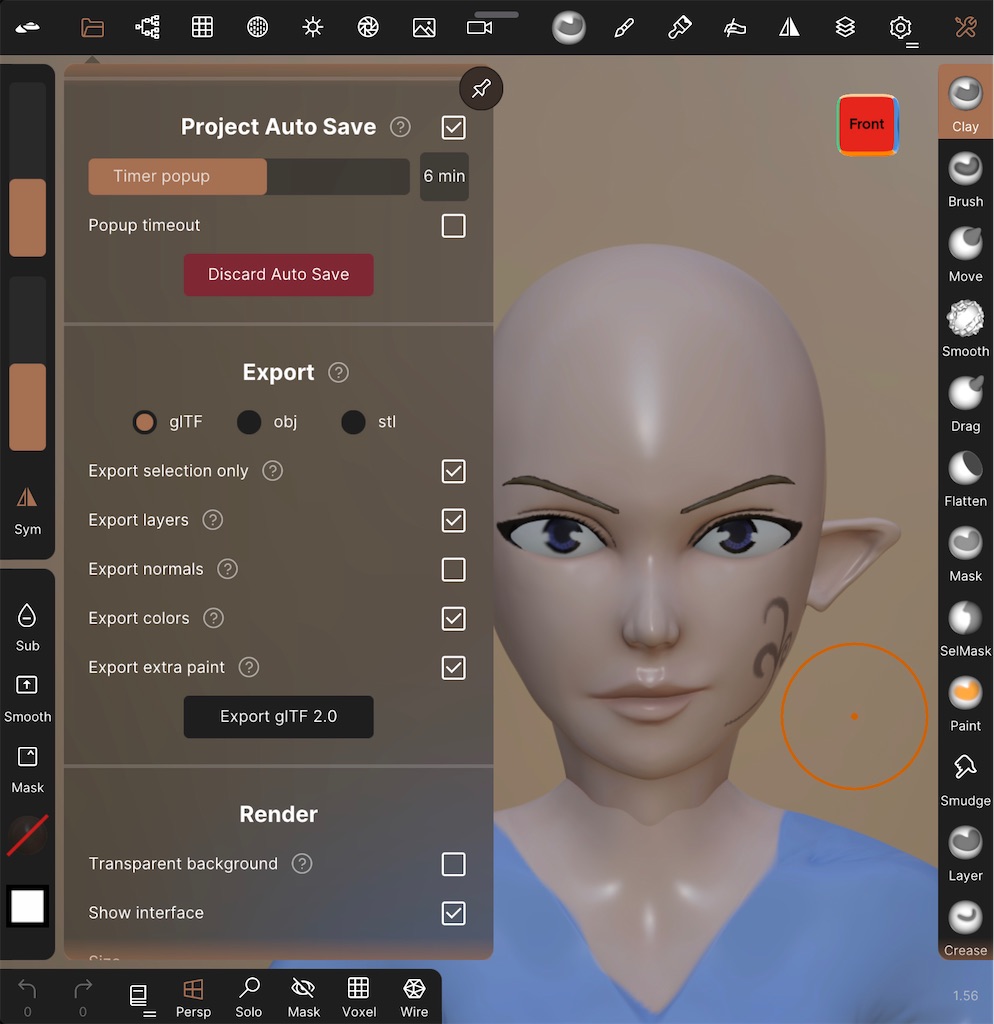
Task: Click the 6 min timer value field
Action: (x=444, y=176)
